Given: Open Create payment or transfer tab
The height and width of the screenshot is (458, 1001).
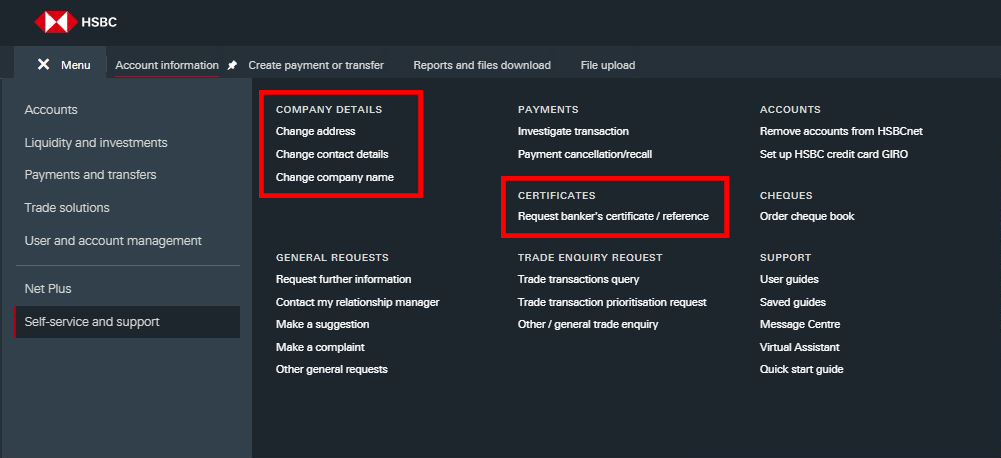Looking at the screenshot, I should 316,65.
